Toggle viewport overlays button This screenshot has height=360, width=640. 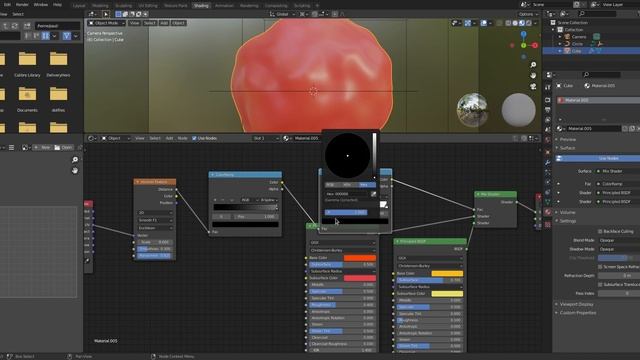point(484,23)
